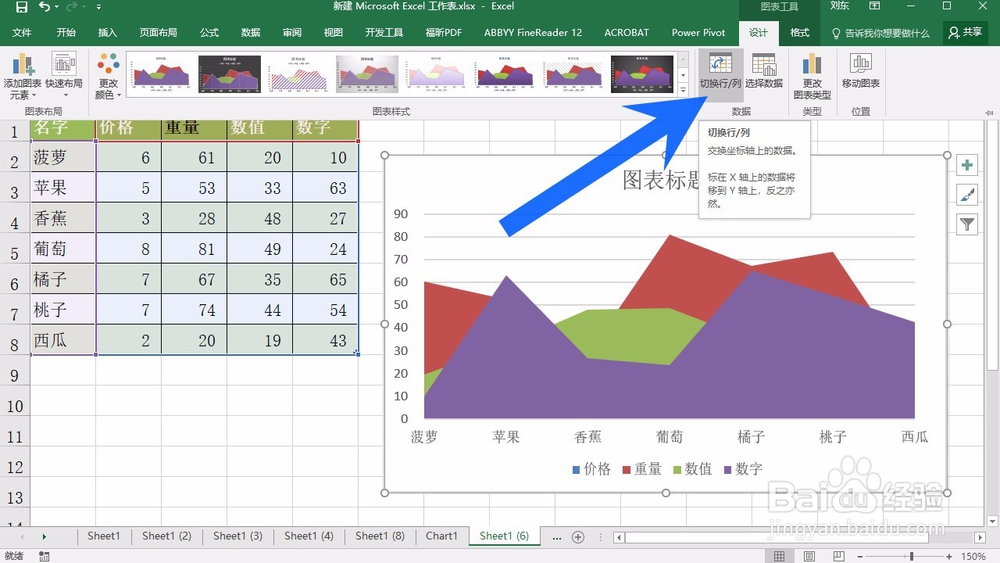Viewport: 1000px width, 563px height.
Task: Click the Undo arrow icon
Action: tap(44, 6)
